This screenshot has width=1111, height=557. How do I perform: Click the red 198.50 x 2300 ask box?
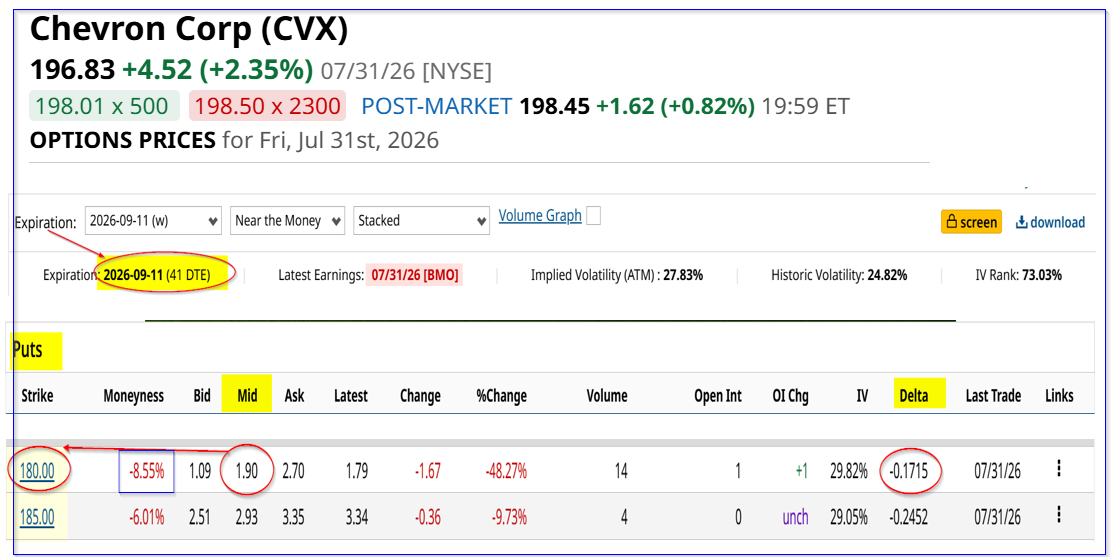(267, 106)
